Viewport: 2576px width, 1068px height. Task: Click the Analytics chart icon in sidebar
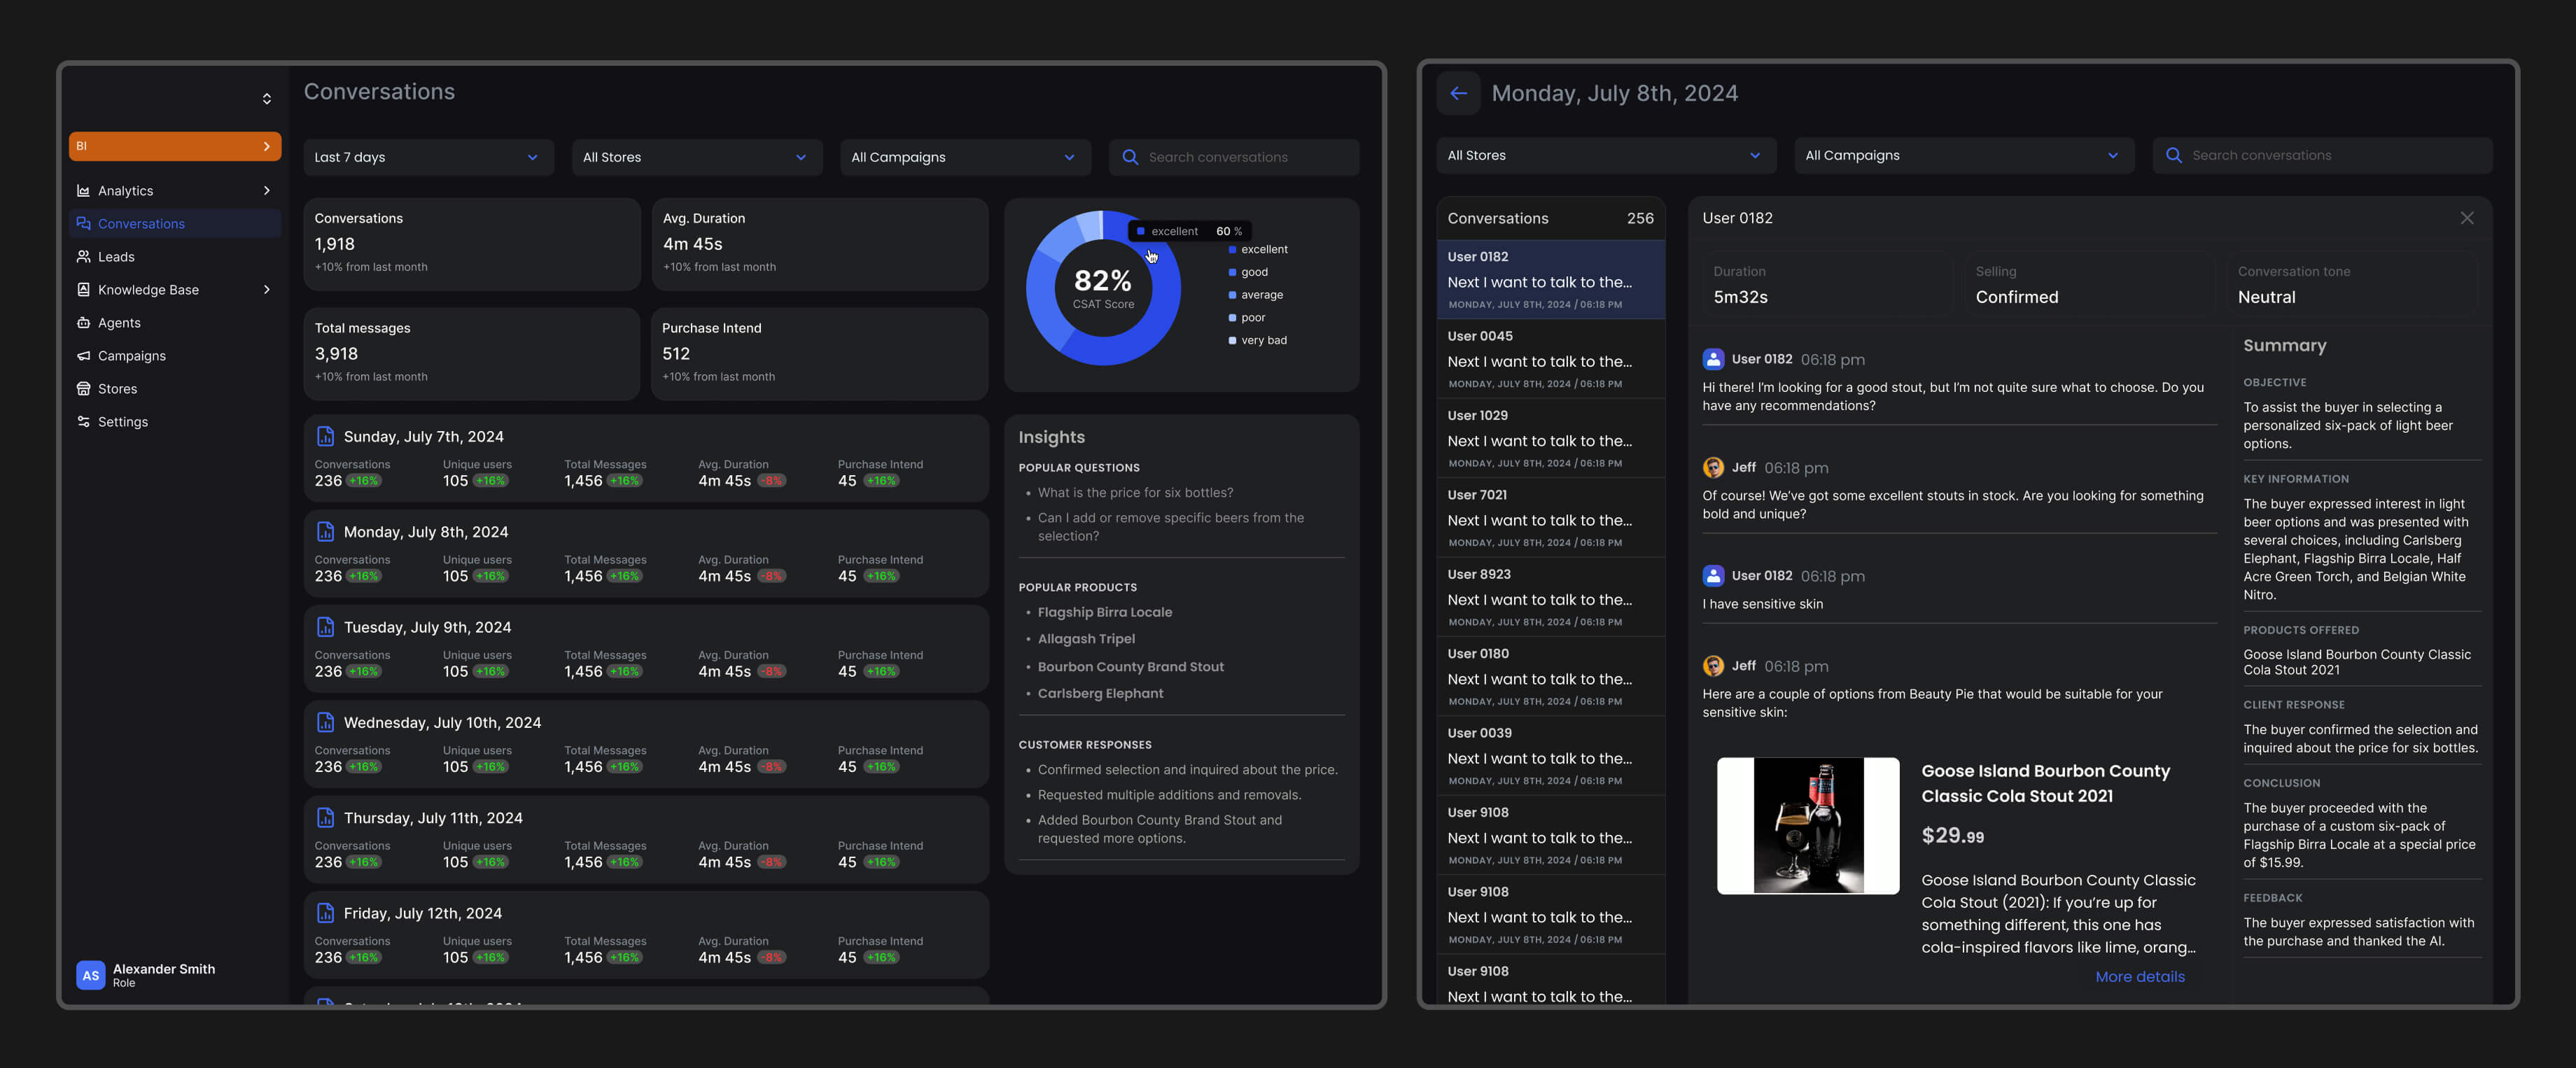point(84,191)
